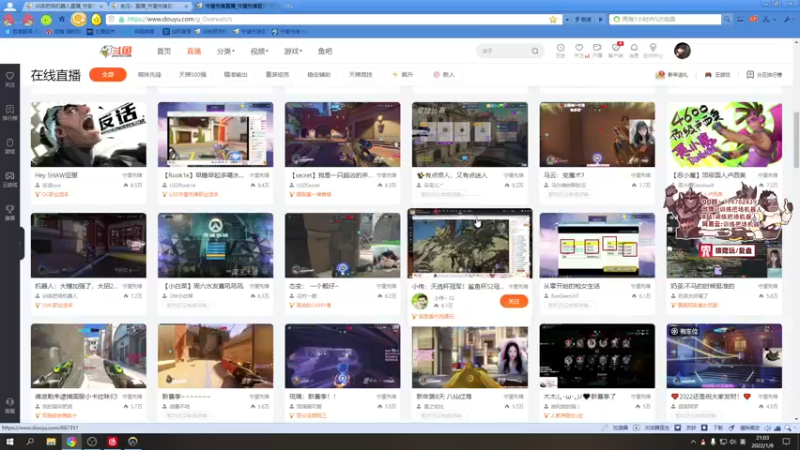Switch to the second browser tab
This screenshot has width=800, height=450.
click(149, 6)
